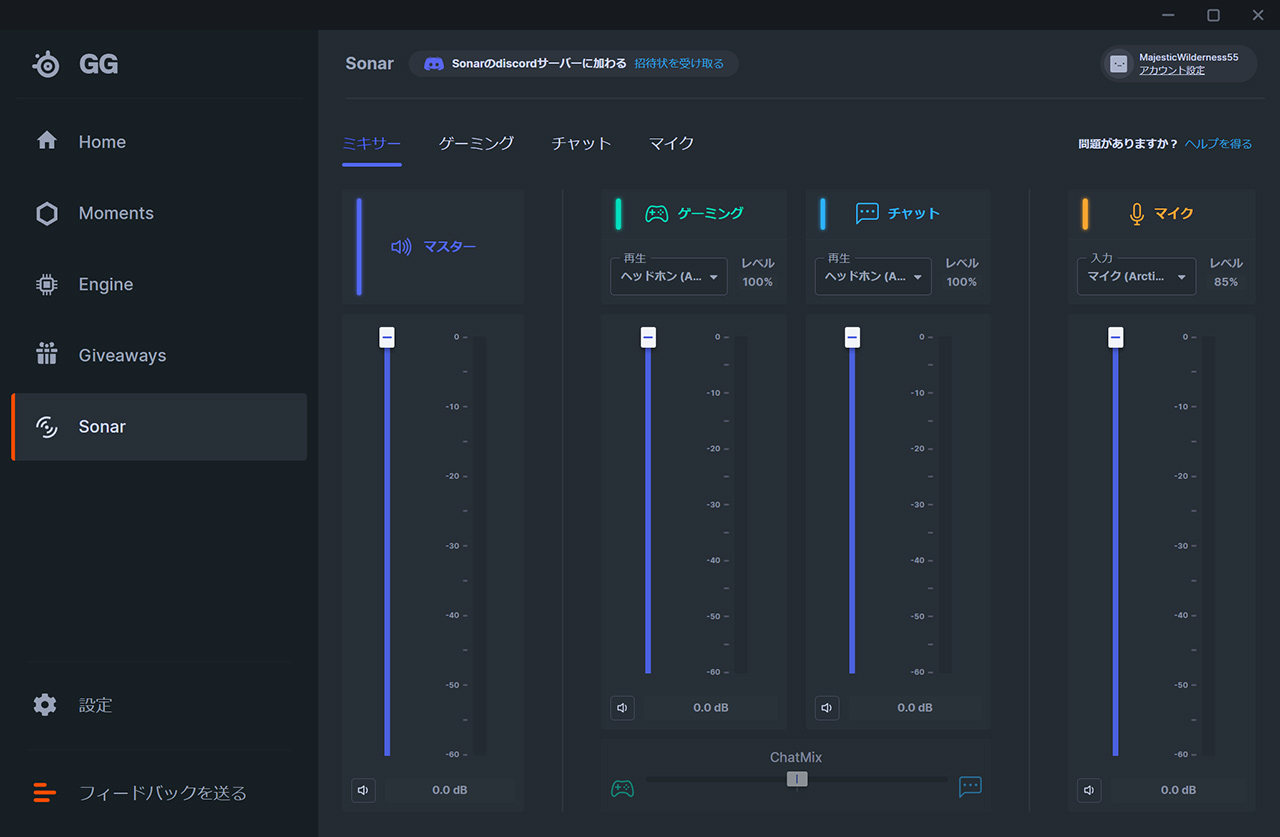Image resolution: width=1280 pixels, height=837 pixels.
Task: Click the ChatMix balance slider handle
Action: tap(797, 779)
